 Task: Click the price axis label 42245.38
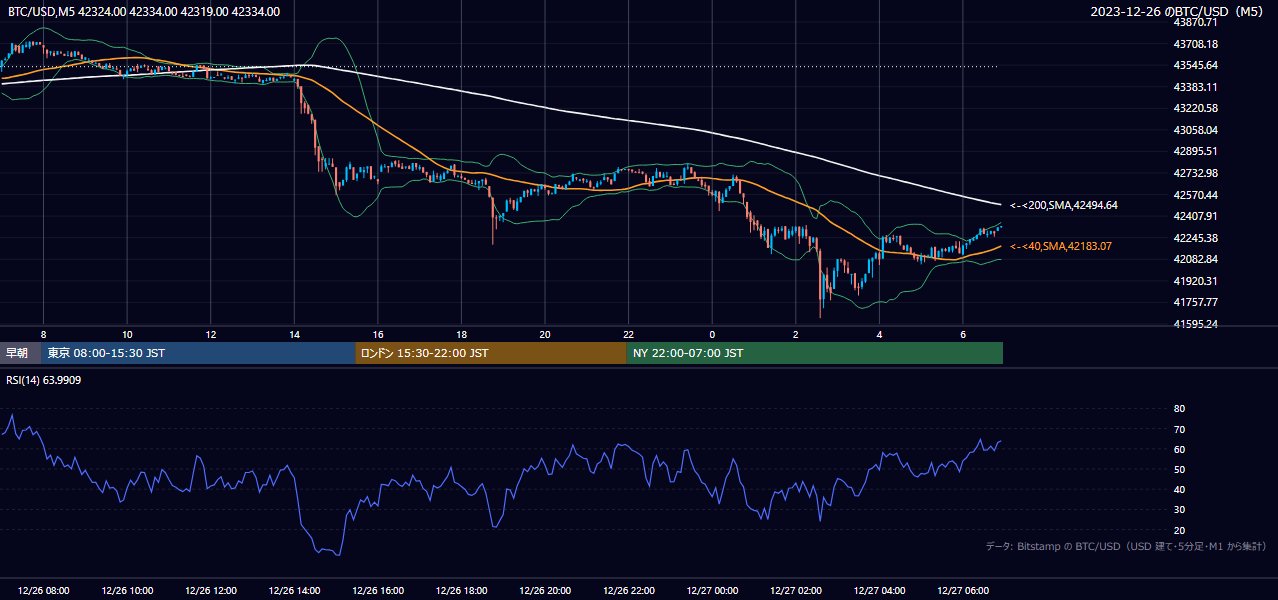1195,238
